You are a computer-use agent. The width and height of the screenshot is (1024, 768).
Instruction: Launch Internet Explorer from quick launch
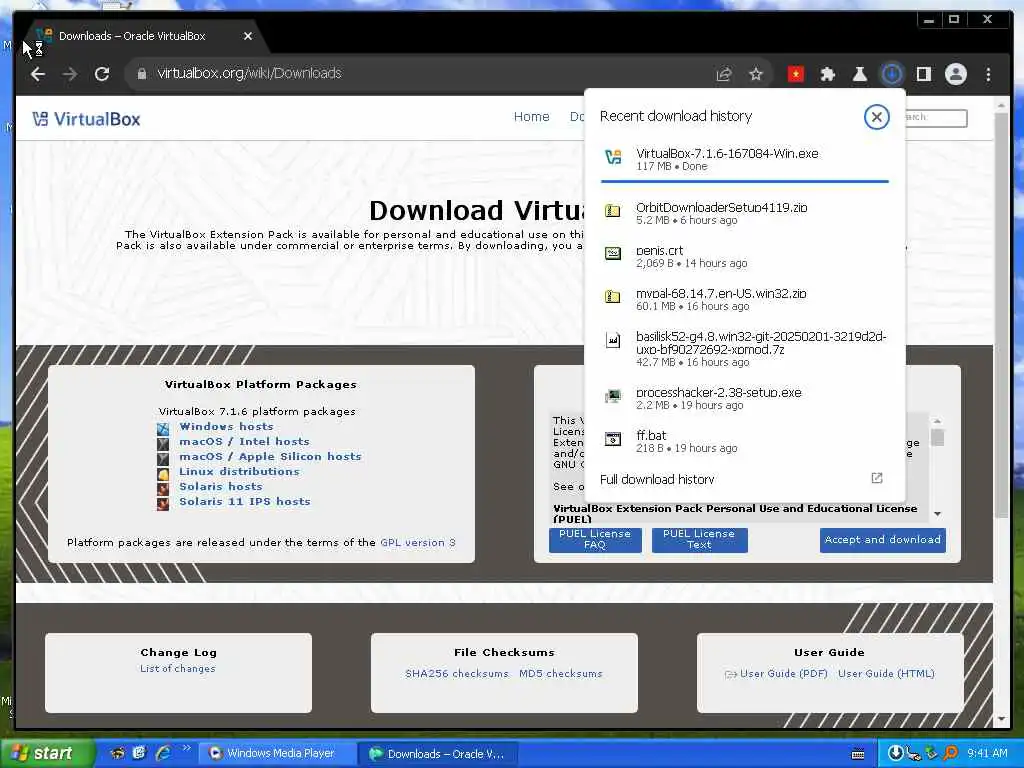(163, 753)
